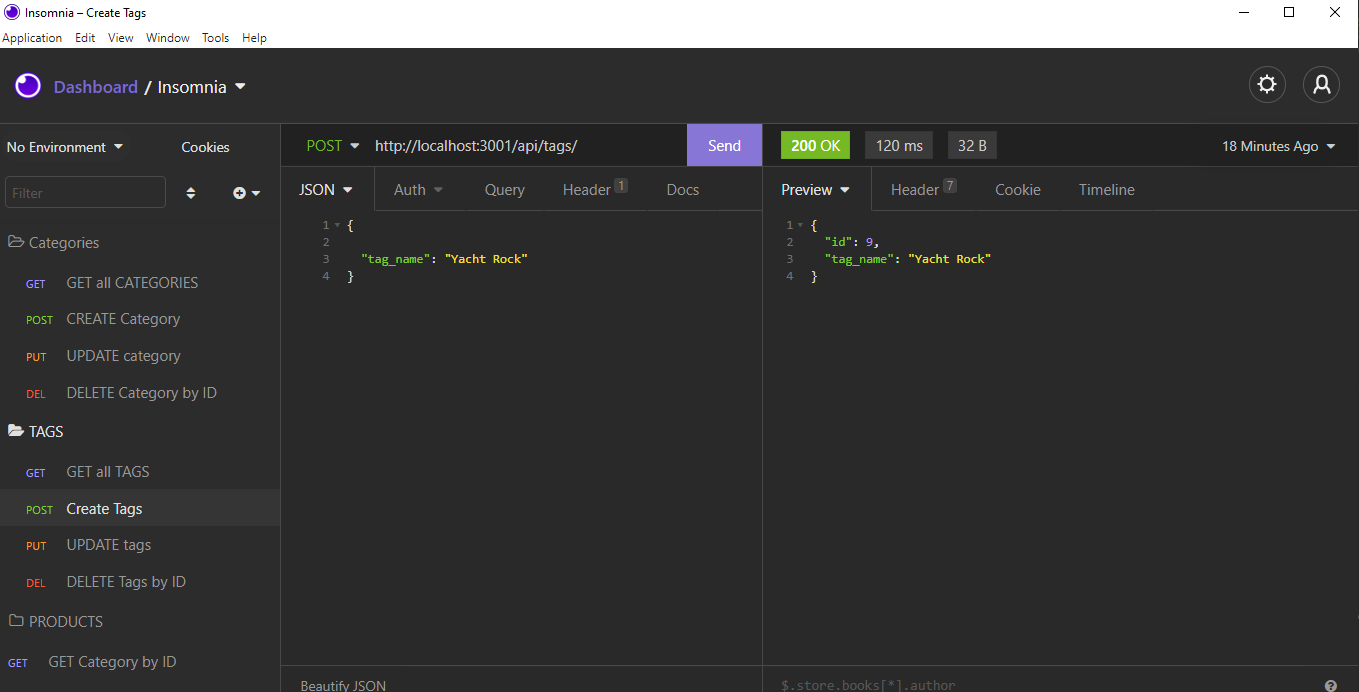The width and height of the screenshot is (1359, 692).
Task: Select DELETE Category by ID request
Action: (140, 393)
